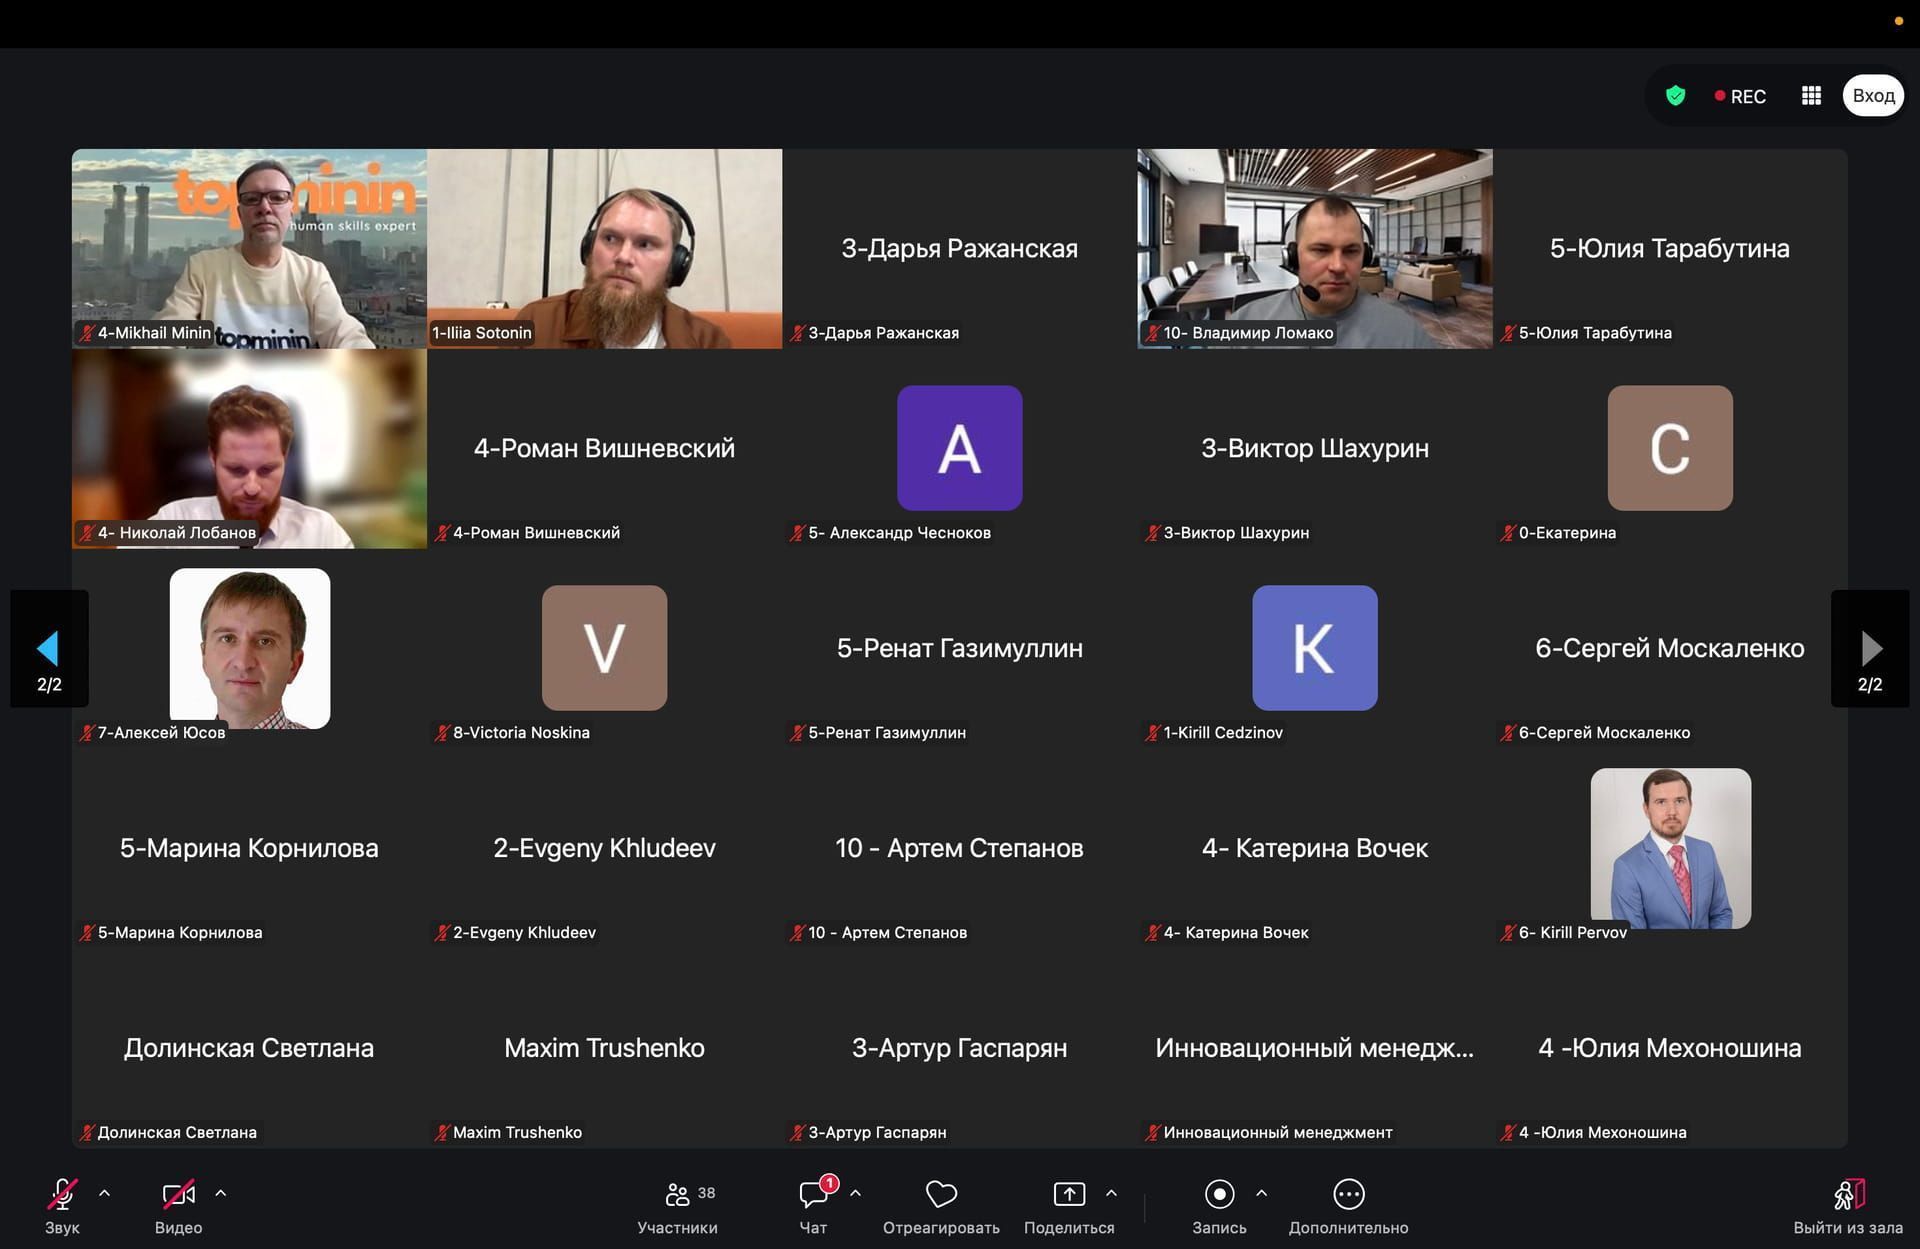Expand video options arrow next to Видео
This screenshot has height=1249, width=1920.
click(221, 1193)
